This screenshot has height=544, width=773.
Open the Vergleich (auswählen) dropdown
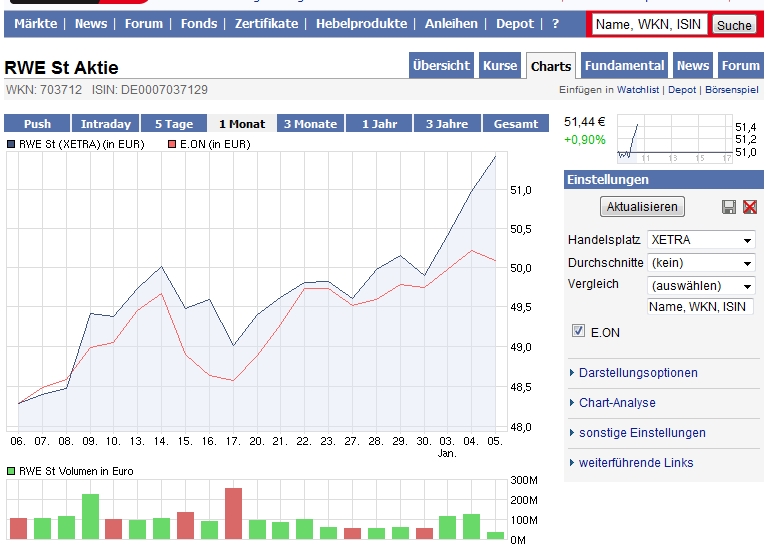[701, 286]
